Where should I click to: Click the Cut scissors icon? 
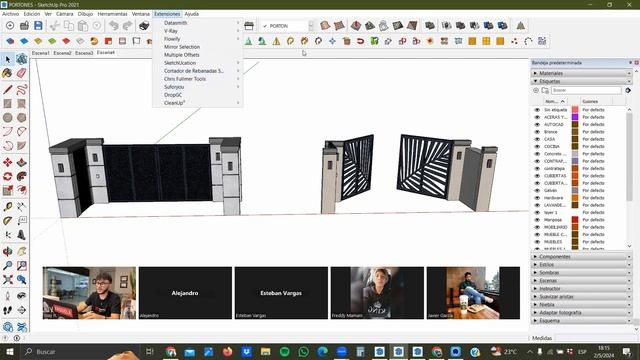click(55, 26)
